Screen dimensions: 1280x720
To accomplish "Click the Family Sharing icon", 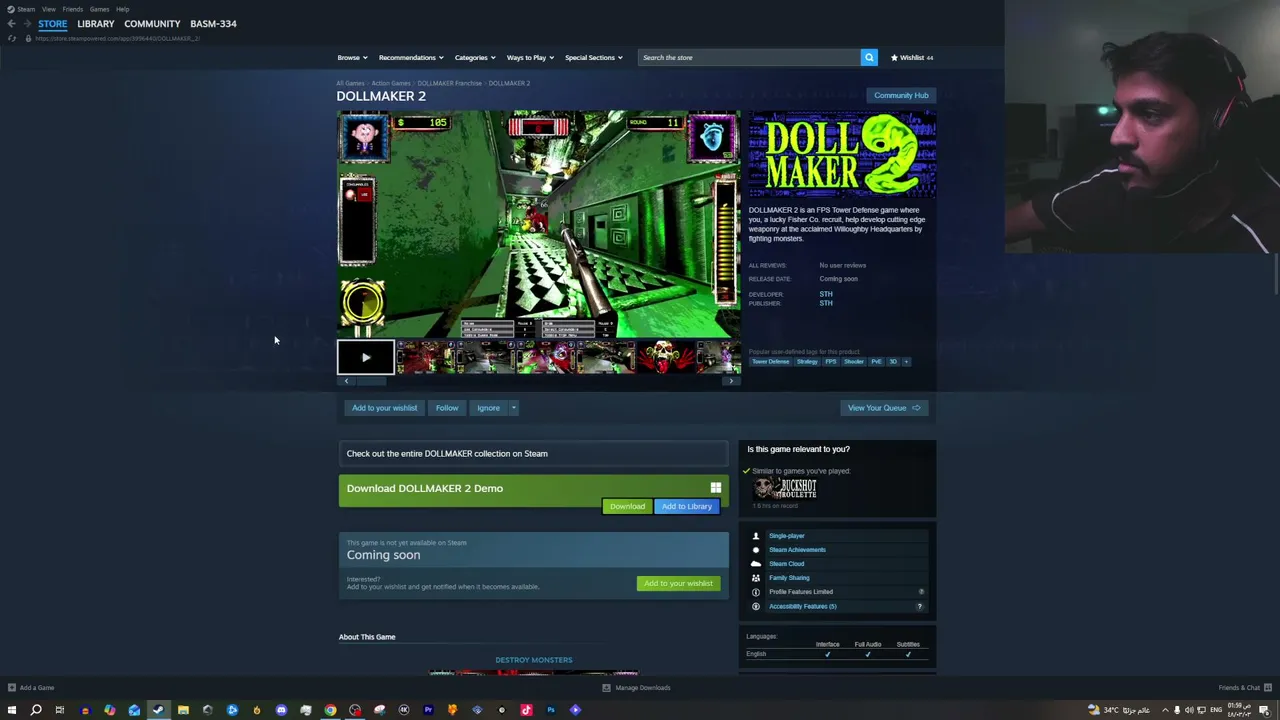I will tap(756, 578).
